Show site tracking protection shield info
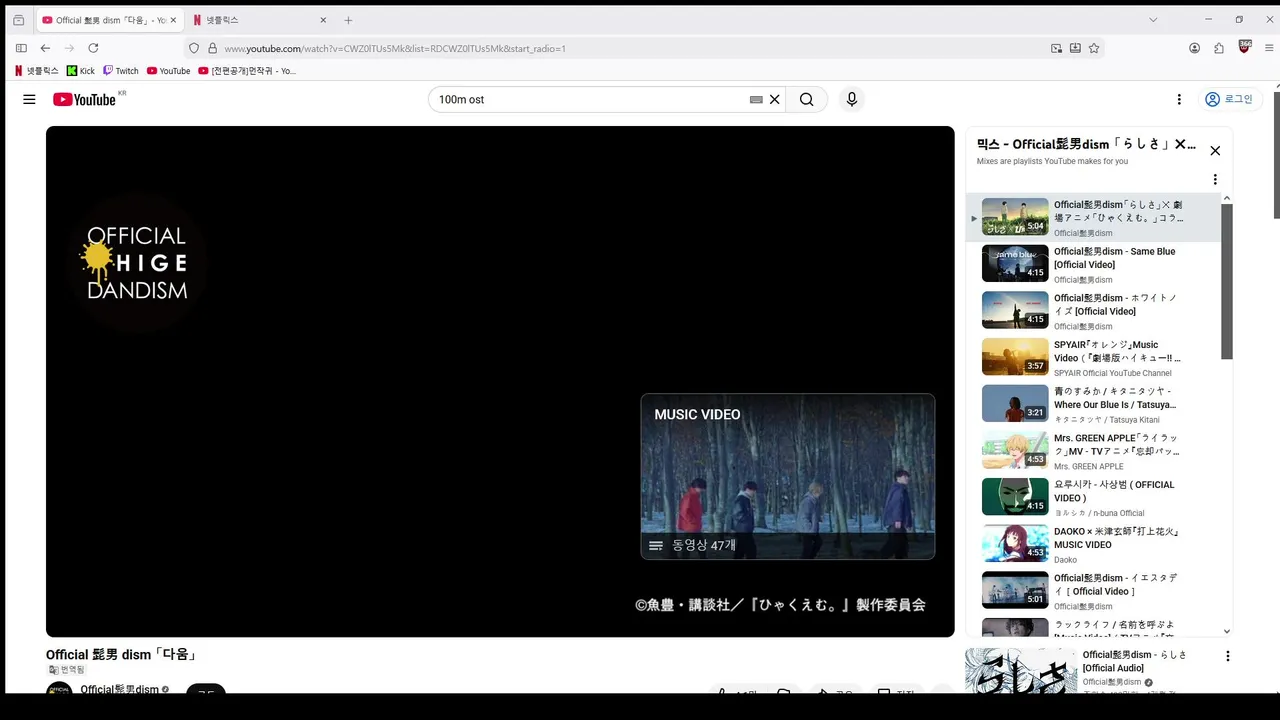This screenshot has width=1280, height=720. coord(194,48)
